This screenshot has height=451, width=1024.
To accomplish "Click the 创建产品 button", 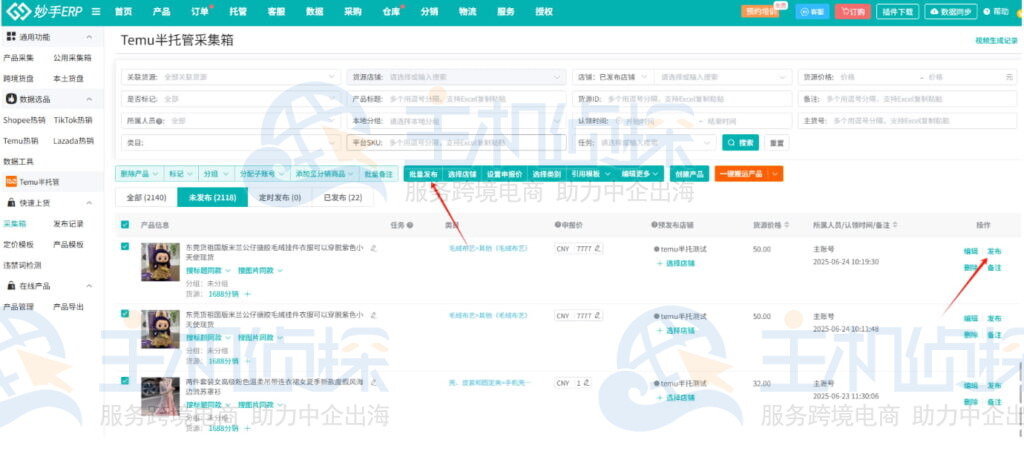I will [690, 174].
